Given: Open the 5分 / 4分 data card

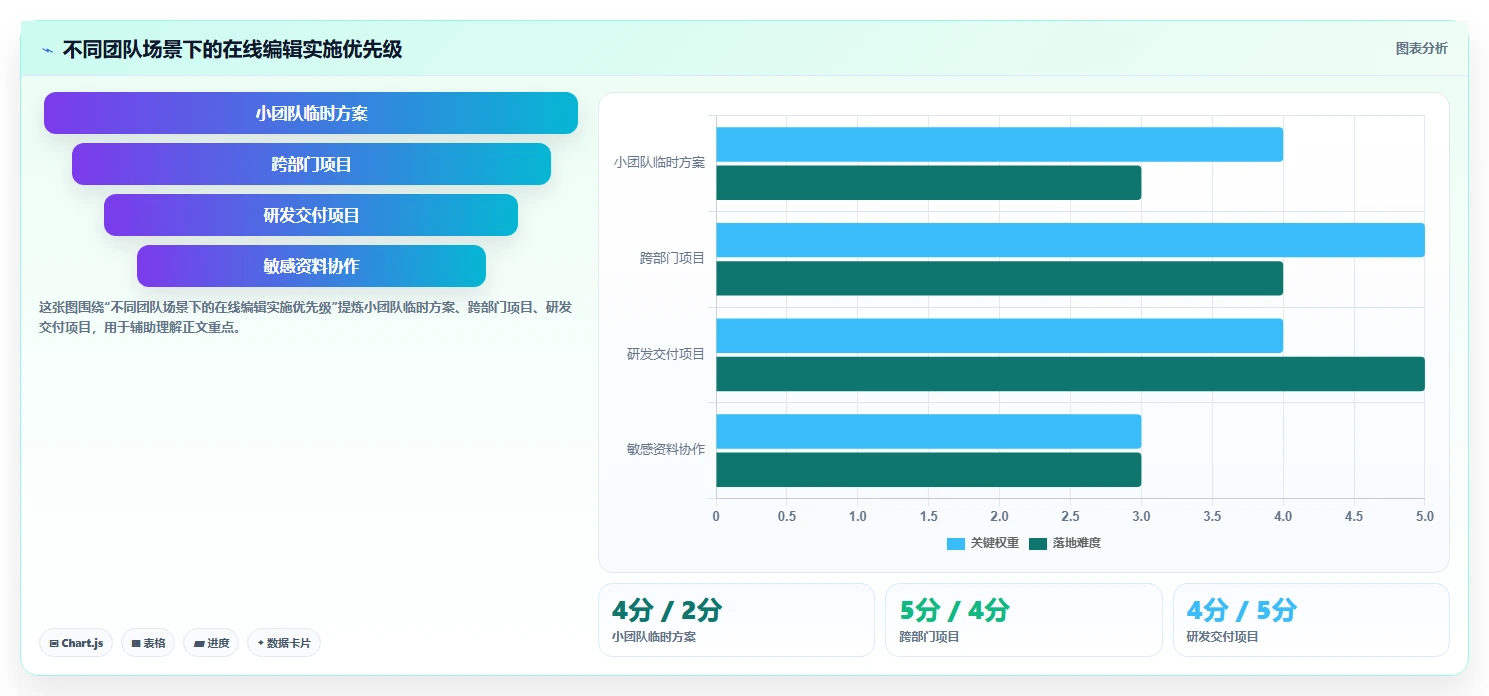Looking at the screenshot, I should 1024,620.
